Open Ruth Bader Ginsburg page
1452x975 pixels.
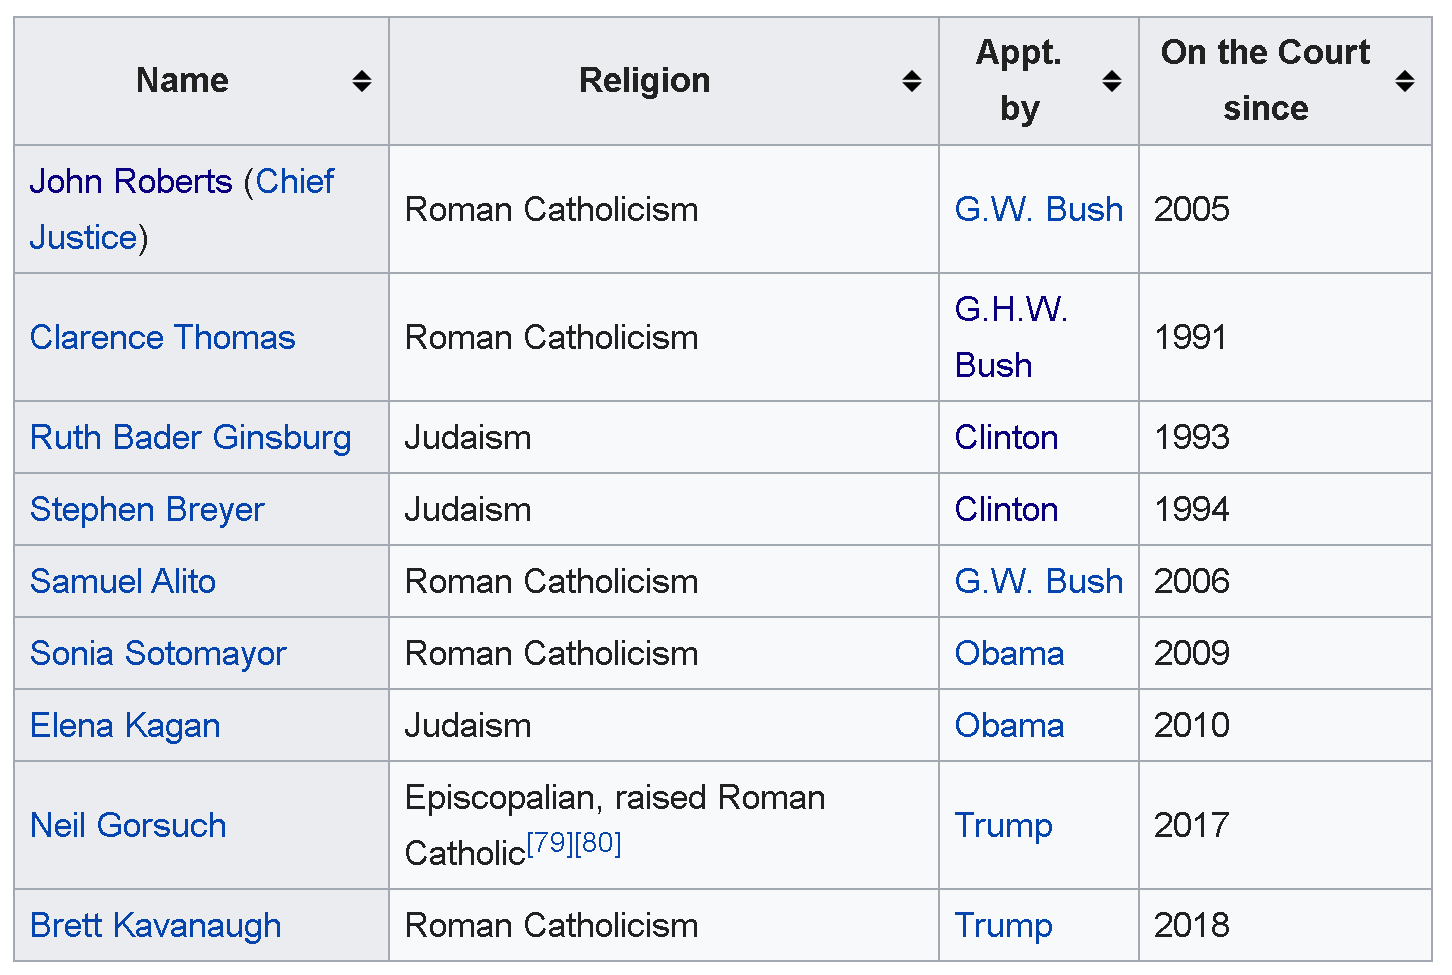pos(190,437)
